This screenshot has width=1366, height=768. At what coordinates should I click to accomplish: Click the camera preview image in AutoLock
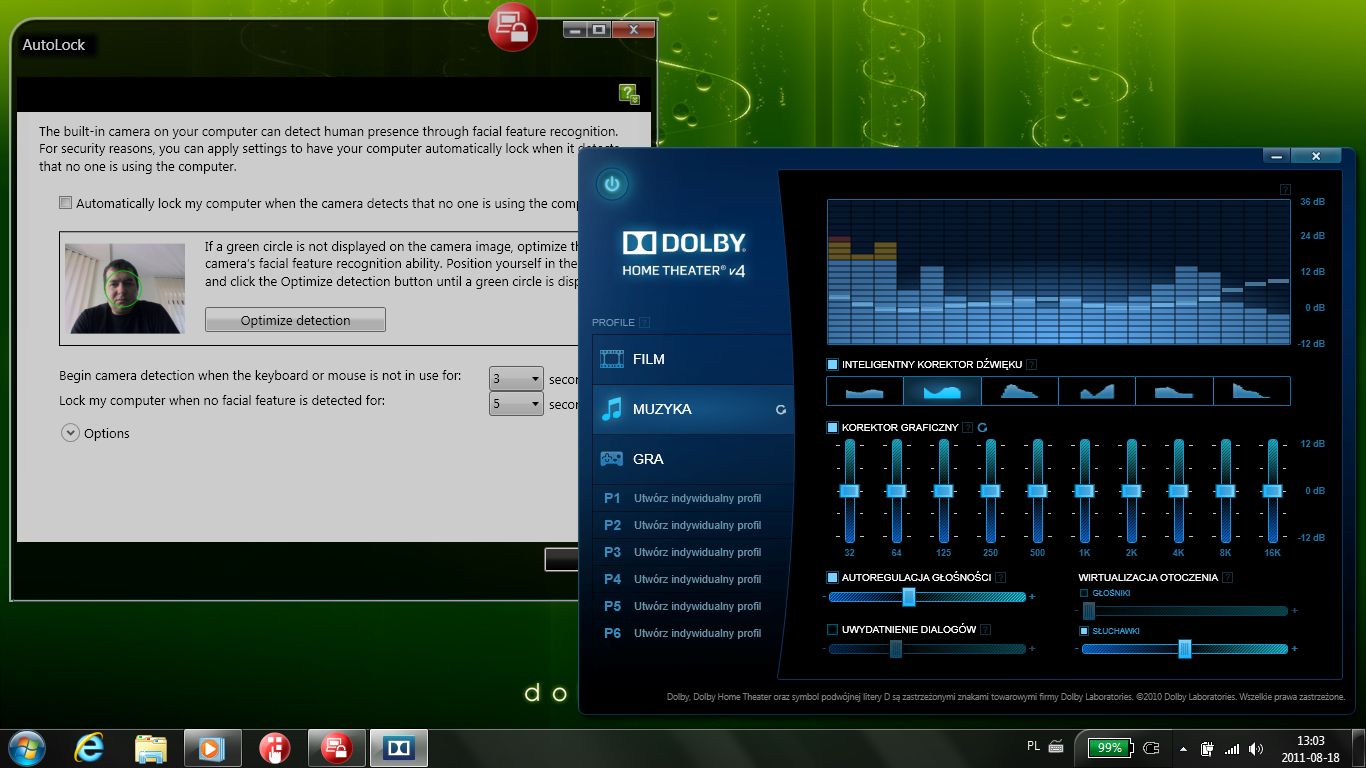(x=125, y=289)
